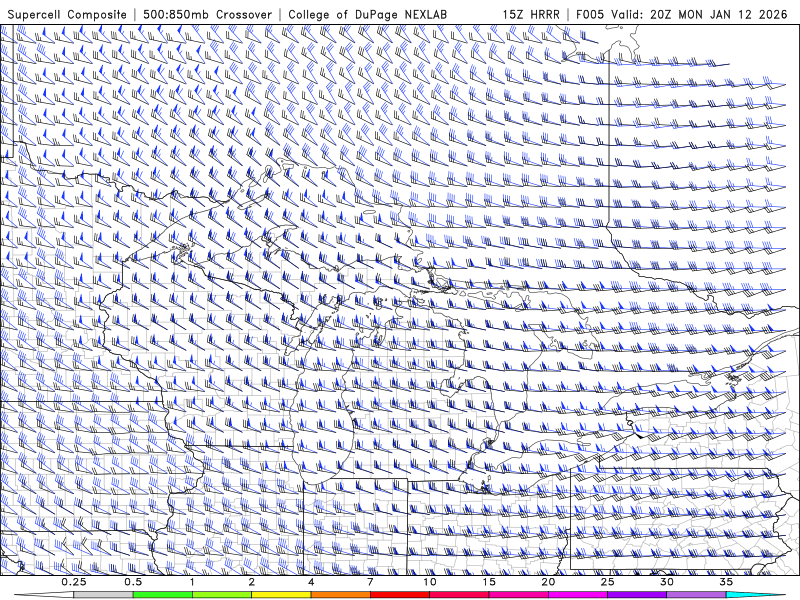Select the crimson swatch between 10 and 15
This screenshot has width=800, height=600.
click(459, 595)
